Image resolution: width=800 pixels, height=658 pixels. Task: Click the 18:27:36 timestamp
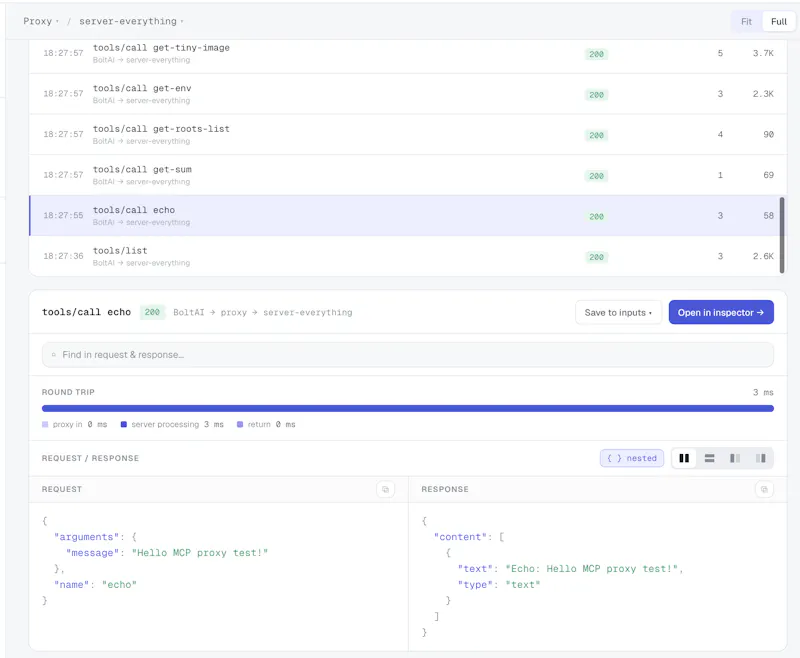pos(63,256)
